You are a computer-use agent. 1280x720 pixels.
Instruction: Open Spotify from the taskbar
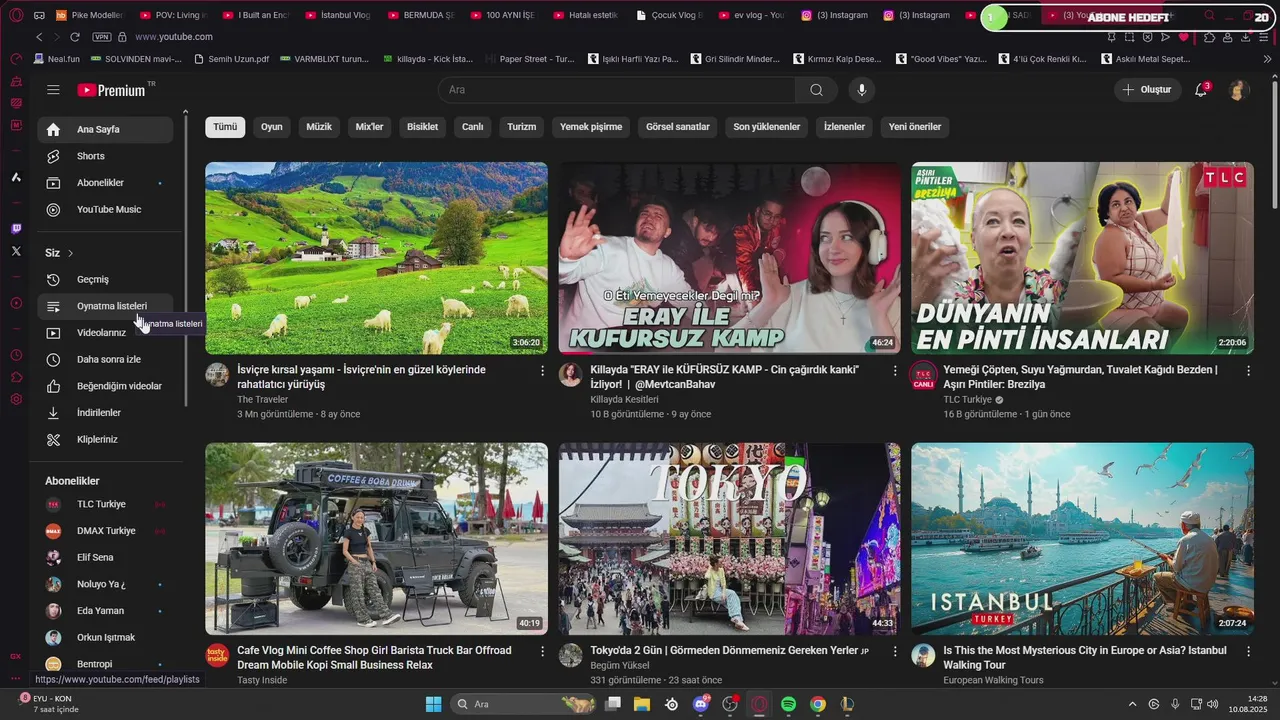tap(788, 704)
